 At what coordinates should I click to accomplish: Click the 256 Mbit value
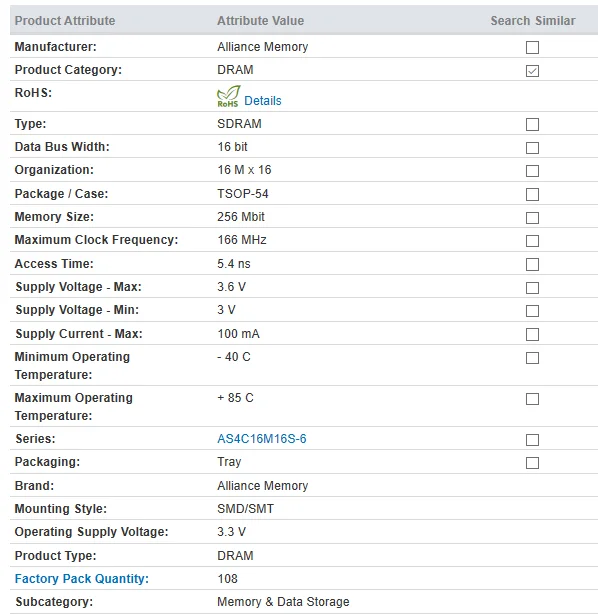(241, 217)
